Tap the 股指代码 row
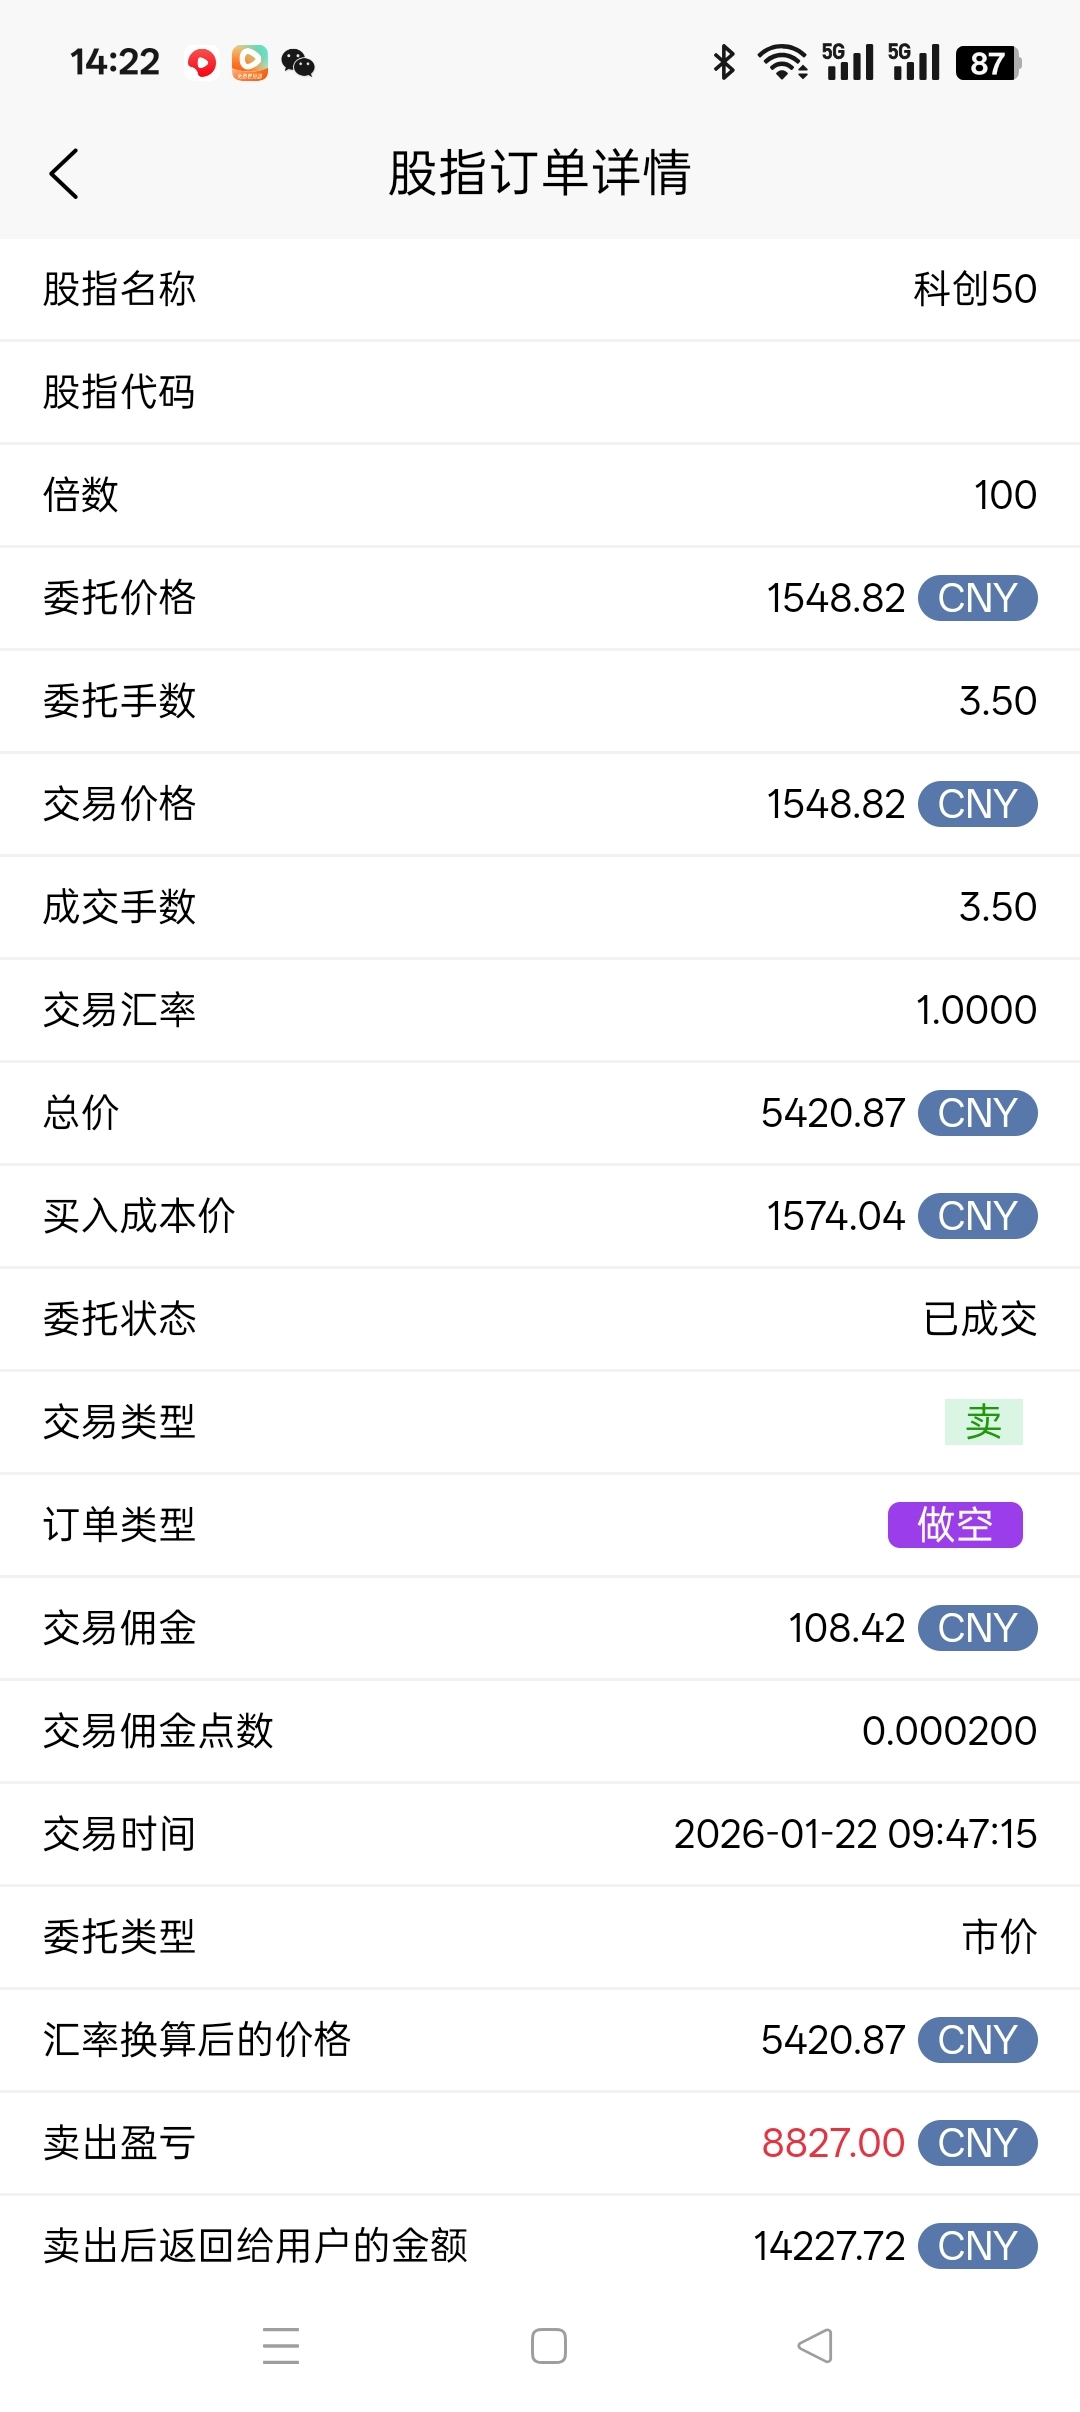Image resolution: width=1080 pixels, height=2412 pixels. coord(540,392)
